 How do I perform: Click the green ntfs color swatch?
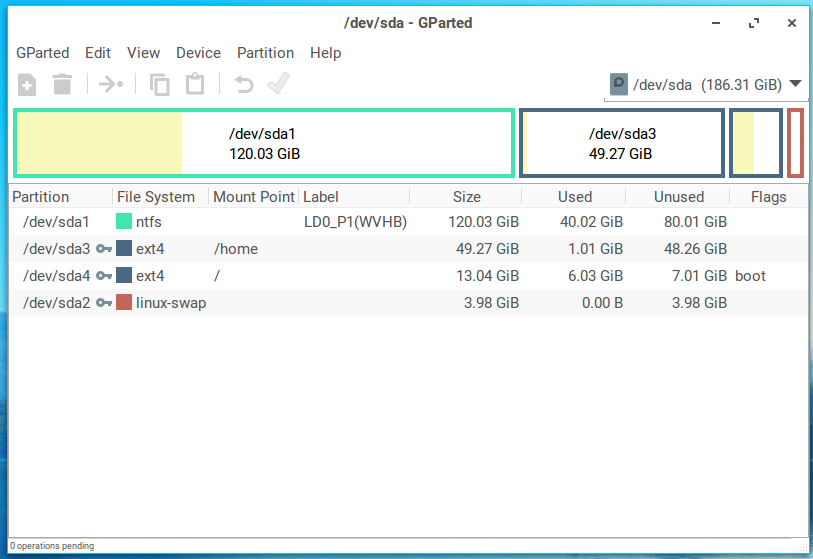[124, 222]
